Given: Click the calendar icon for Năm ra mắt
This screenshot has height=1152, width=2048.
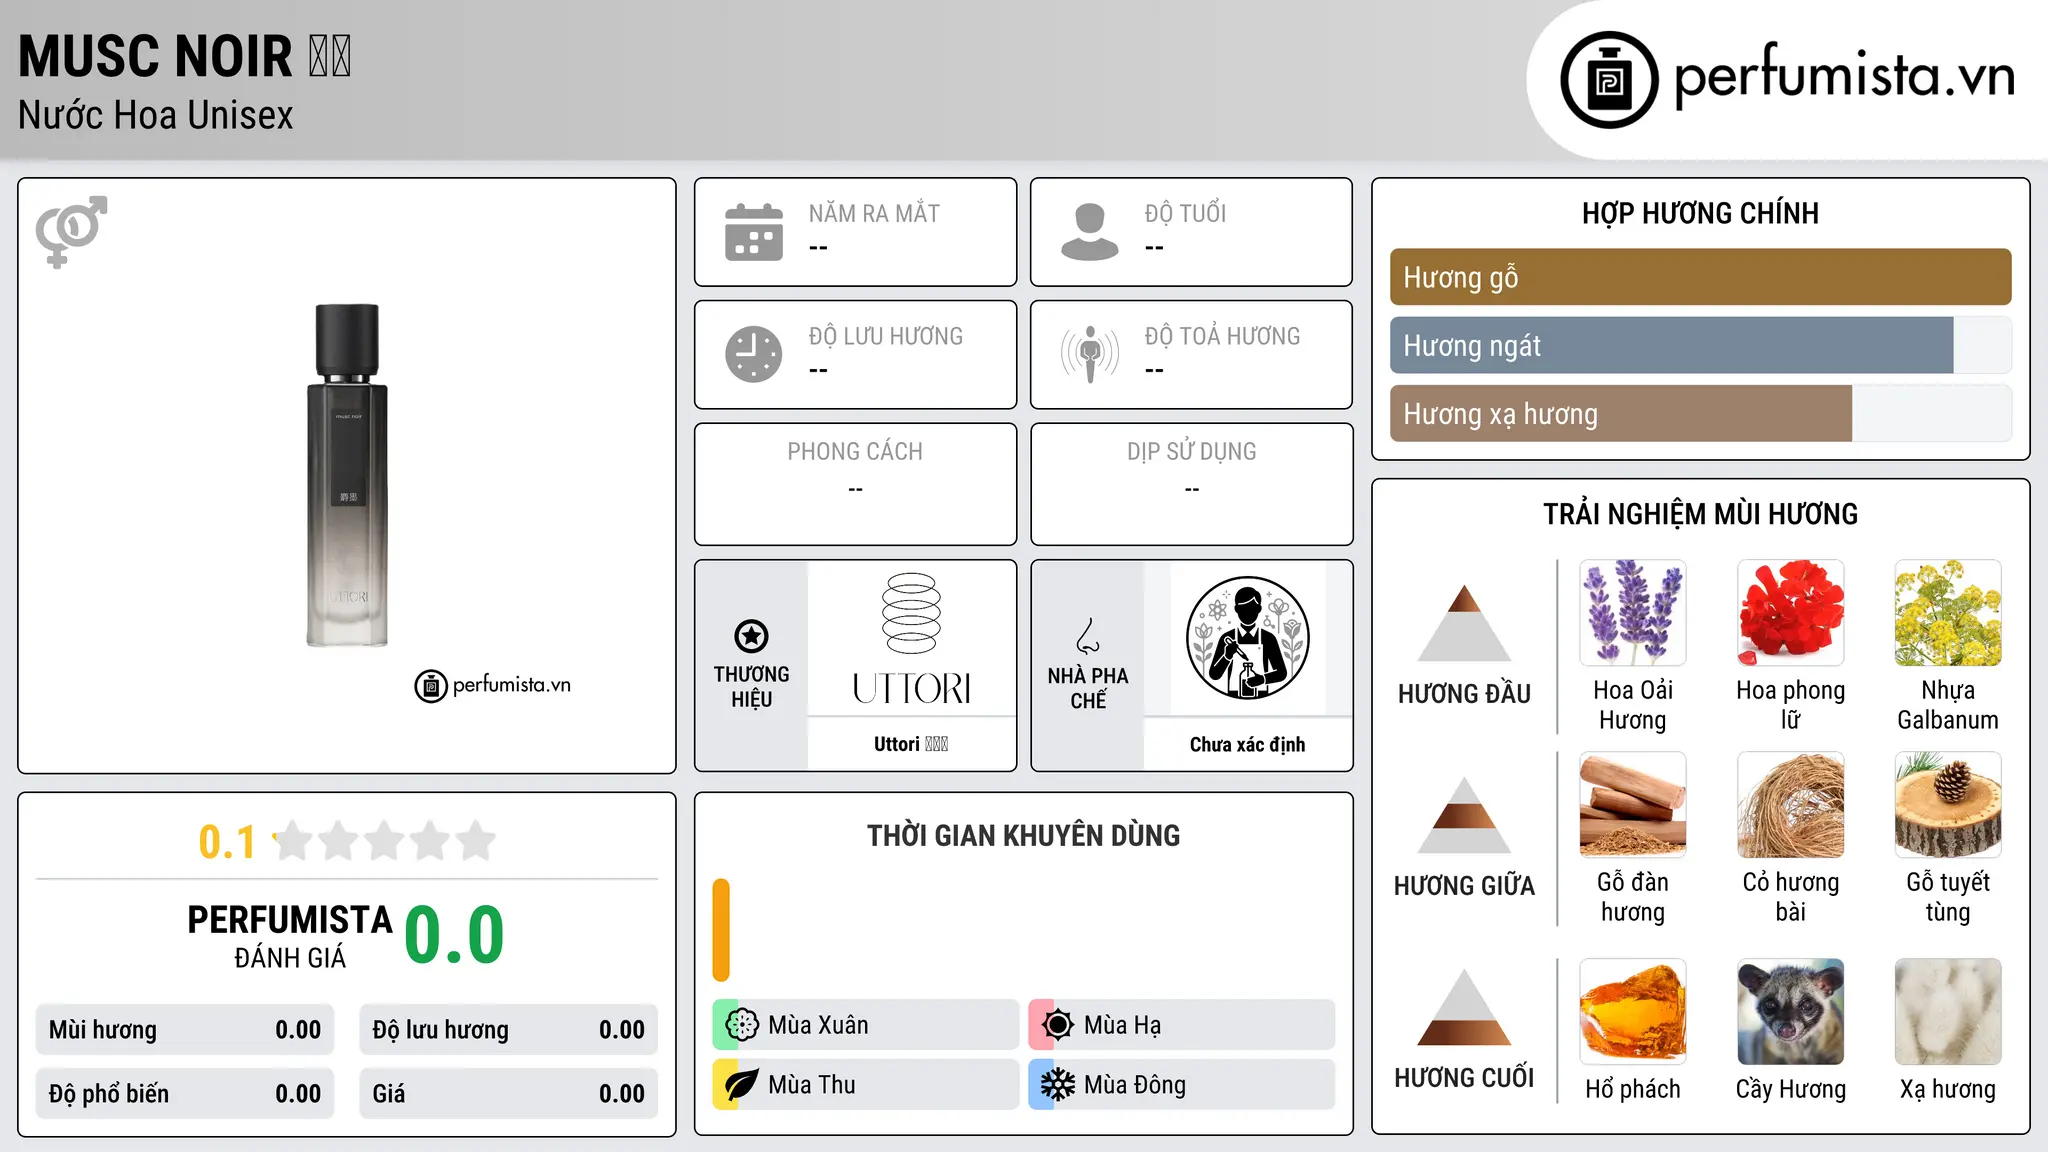Looking at the screenshot, I should (754, 232).
